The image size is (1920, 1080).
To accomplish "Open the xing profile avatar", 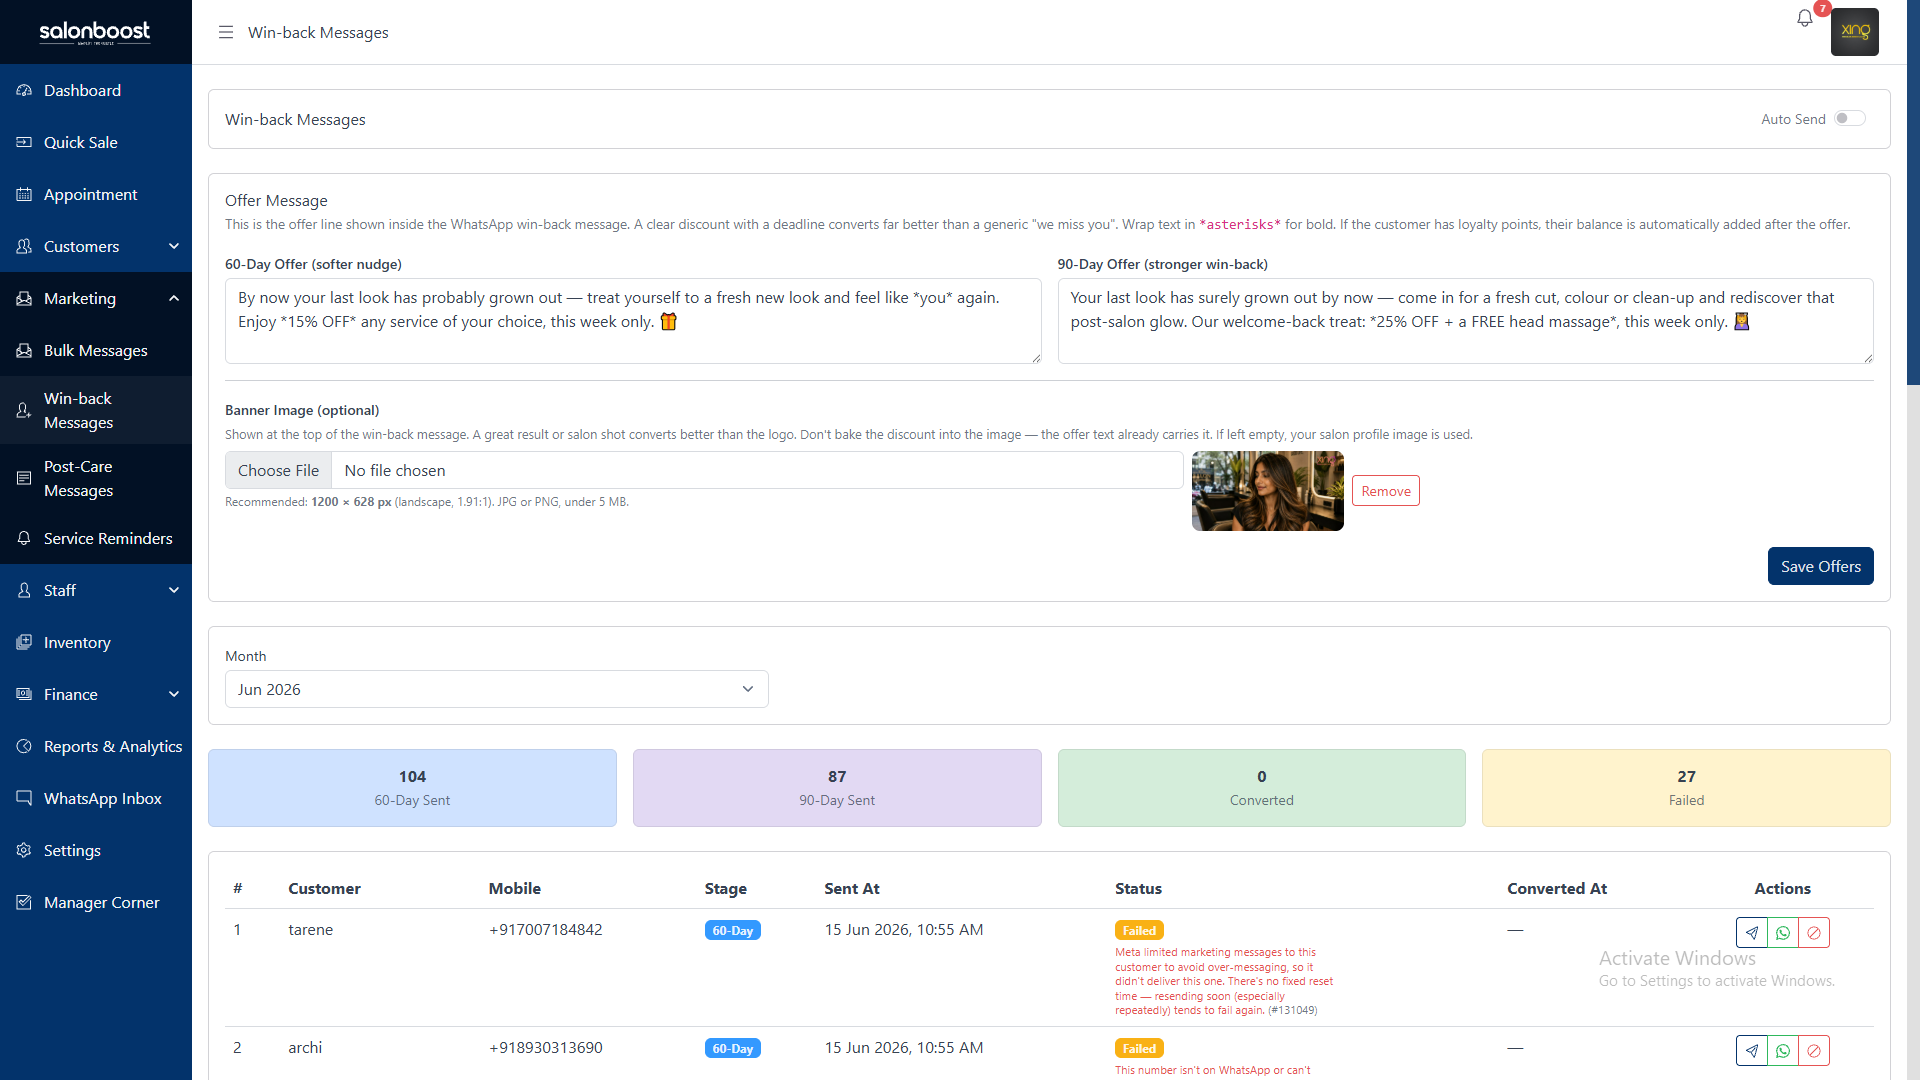I will pos(1854,32).
